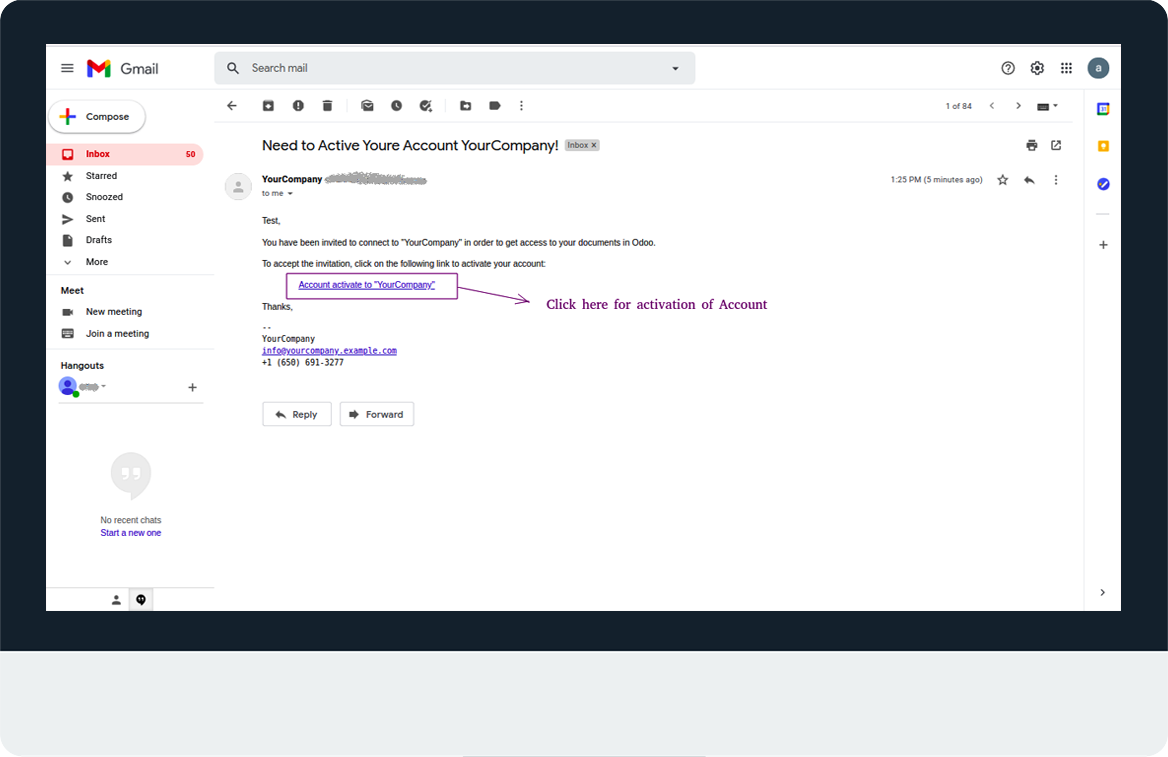Click the email subject heading
The image size is (1168, 757).
click(x=410, y=145)
